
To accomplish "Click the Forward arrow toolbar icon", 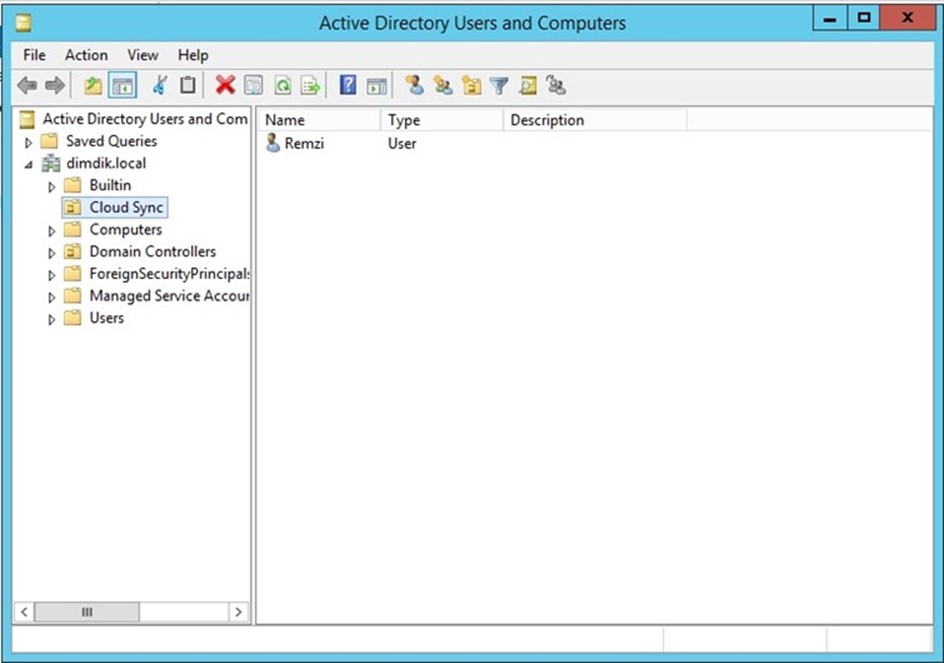I will click(x=55, y=86).
